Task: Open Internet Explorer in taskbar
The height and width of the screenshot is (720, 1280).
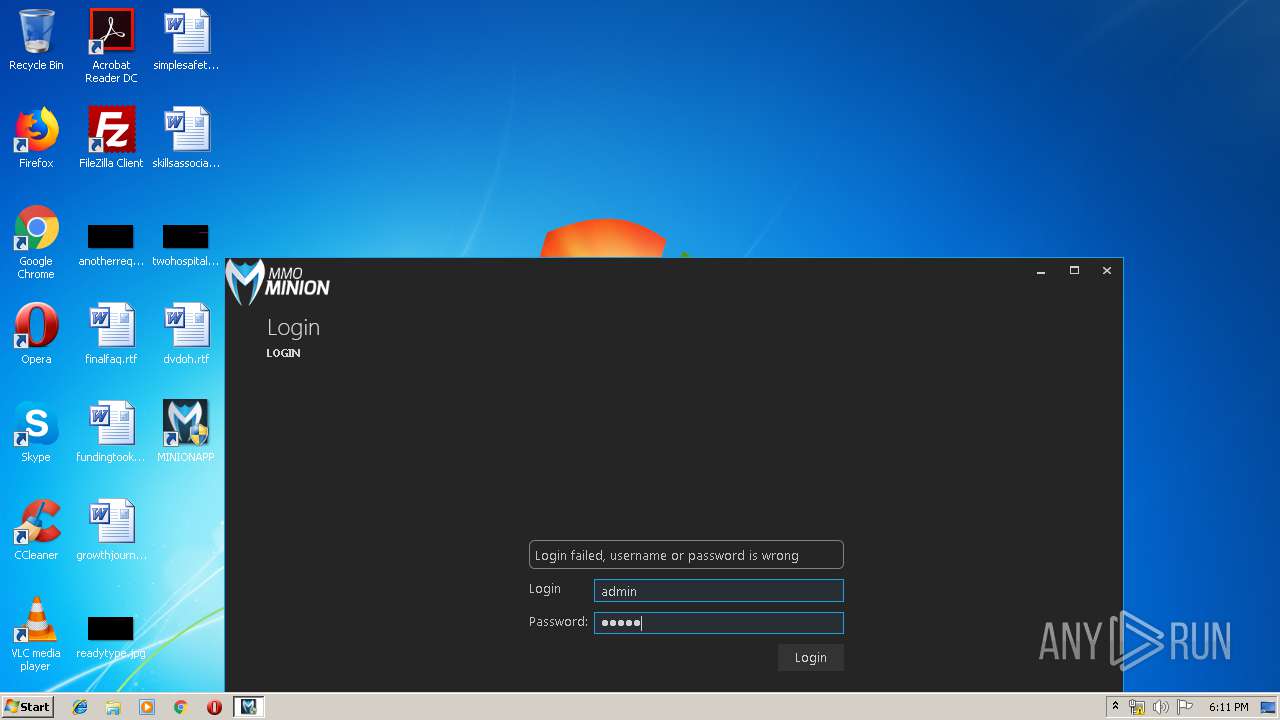Action: click(x=80, y=707)
